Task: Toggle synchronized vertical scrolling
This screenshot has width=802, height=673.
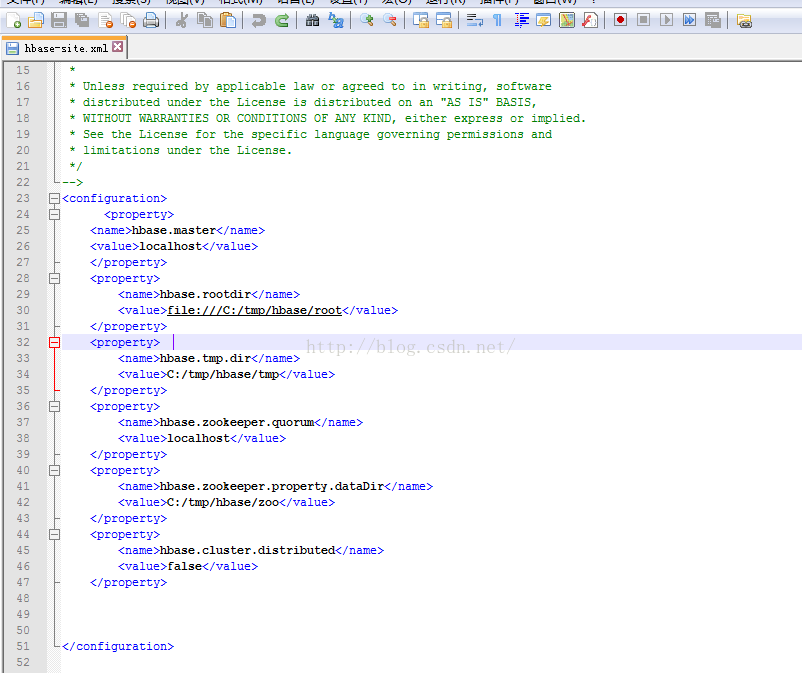Action: 420,20
